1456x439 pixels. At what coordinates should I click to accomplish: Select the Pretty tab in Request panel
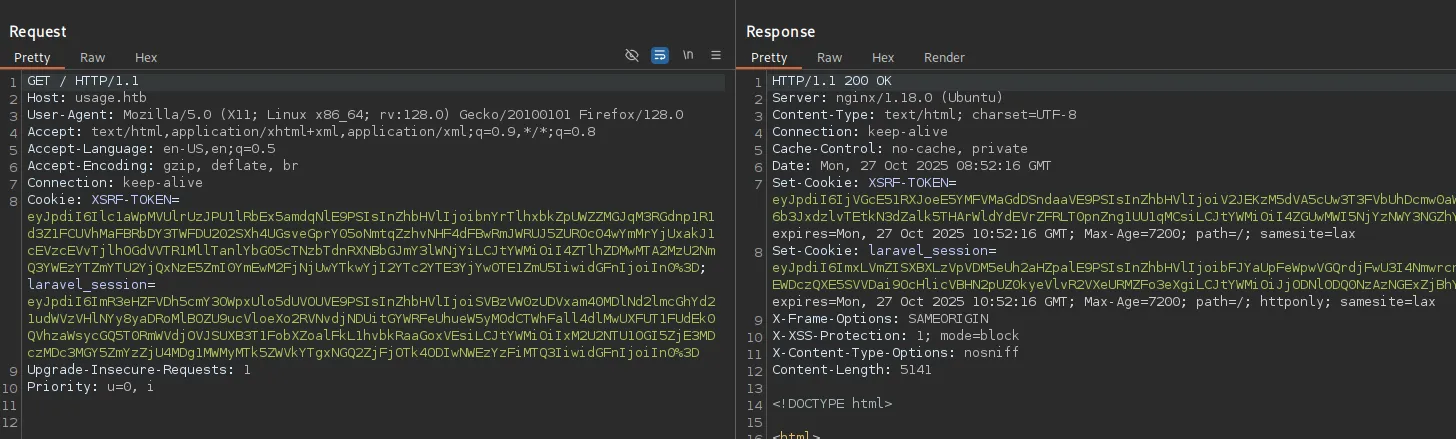click(x=32, y=58)
